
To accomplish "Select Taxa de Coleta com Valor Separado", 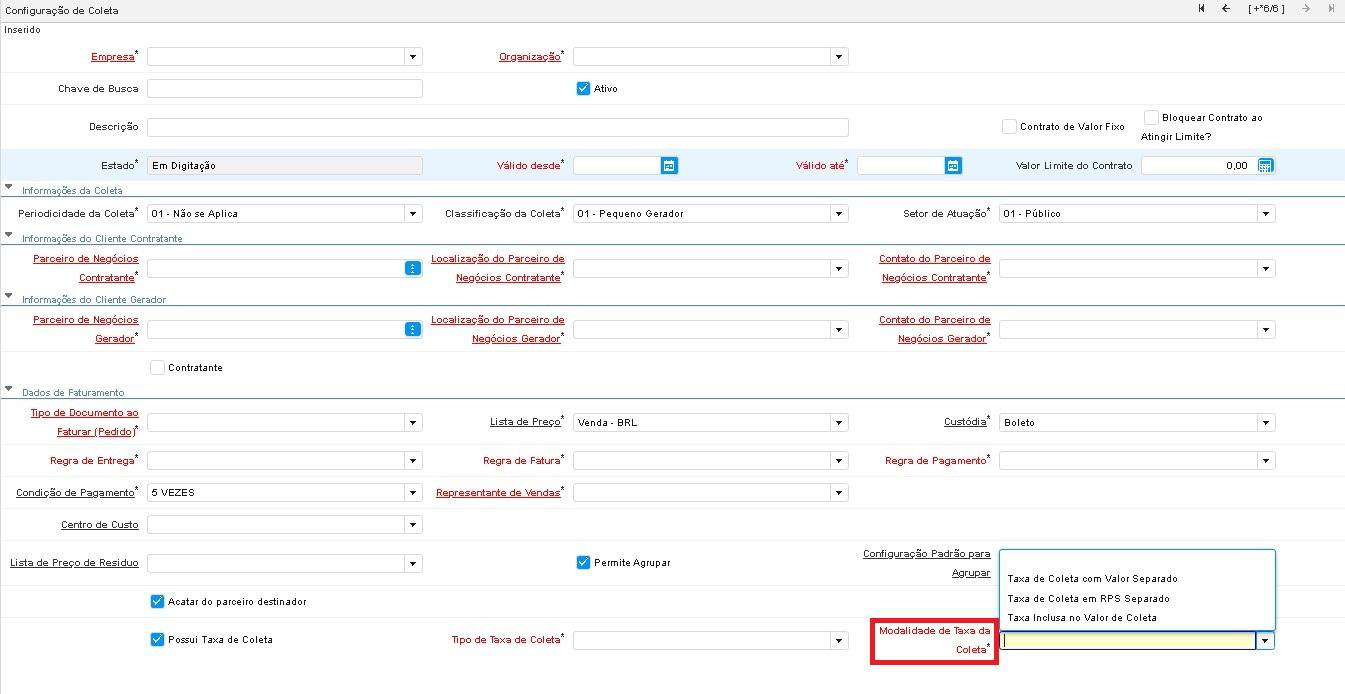I will (x=1092, y=578).
